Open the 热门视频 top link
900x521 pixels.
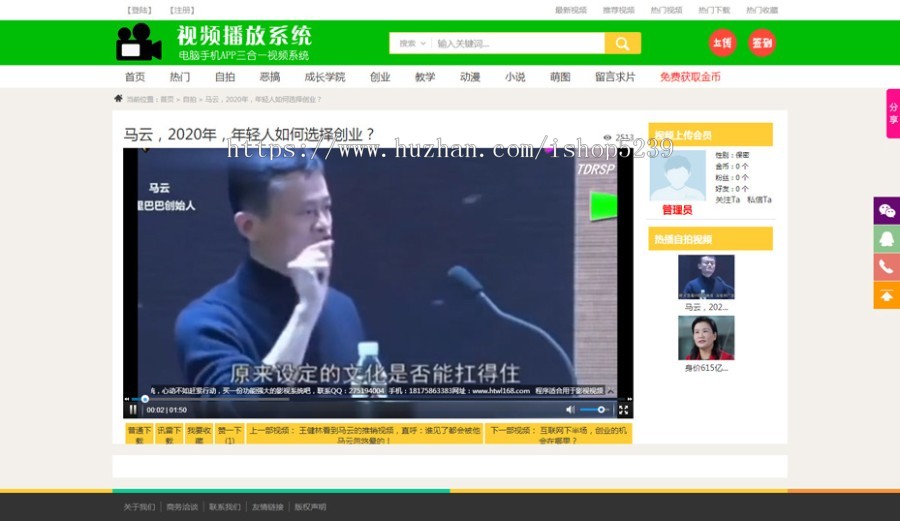click(666, 10)
